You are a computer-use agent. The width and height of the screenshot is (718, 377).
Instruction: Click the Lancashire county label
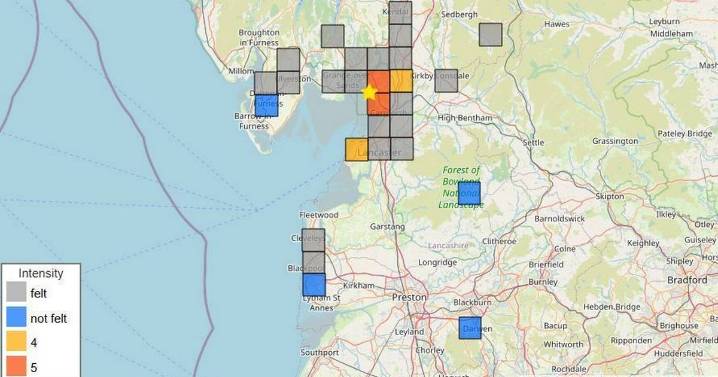[448, 246]
